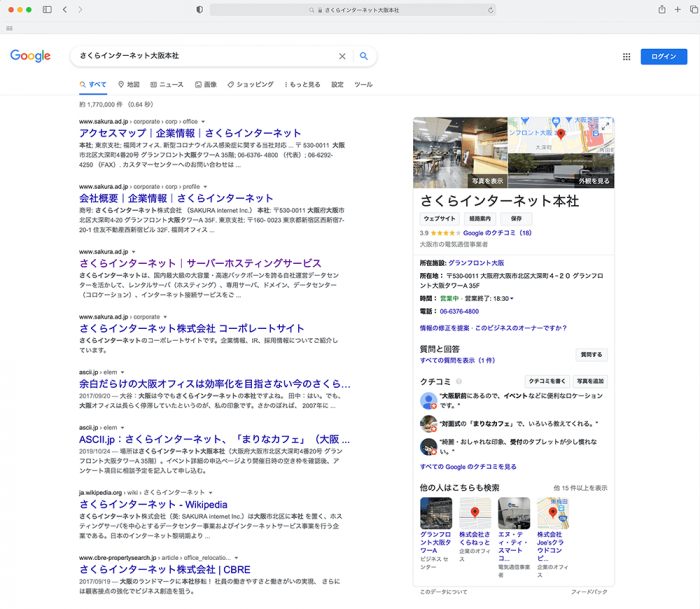This screenshot has width=700, height=609.
Task: Open dropdown arrow next to corp › office URL
Action: click(203, 121)
